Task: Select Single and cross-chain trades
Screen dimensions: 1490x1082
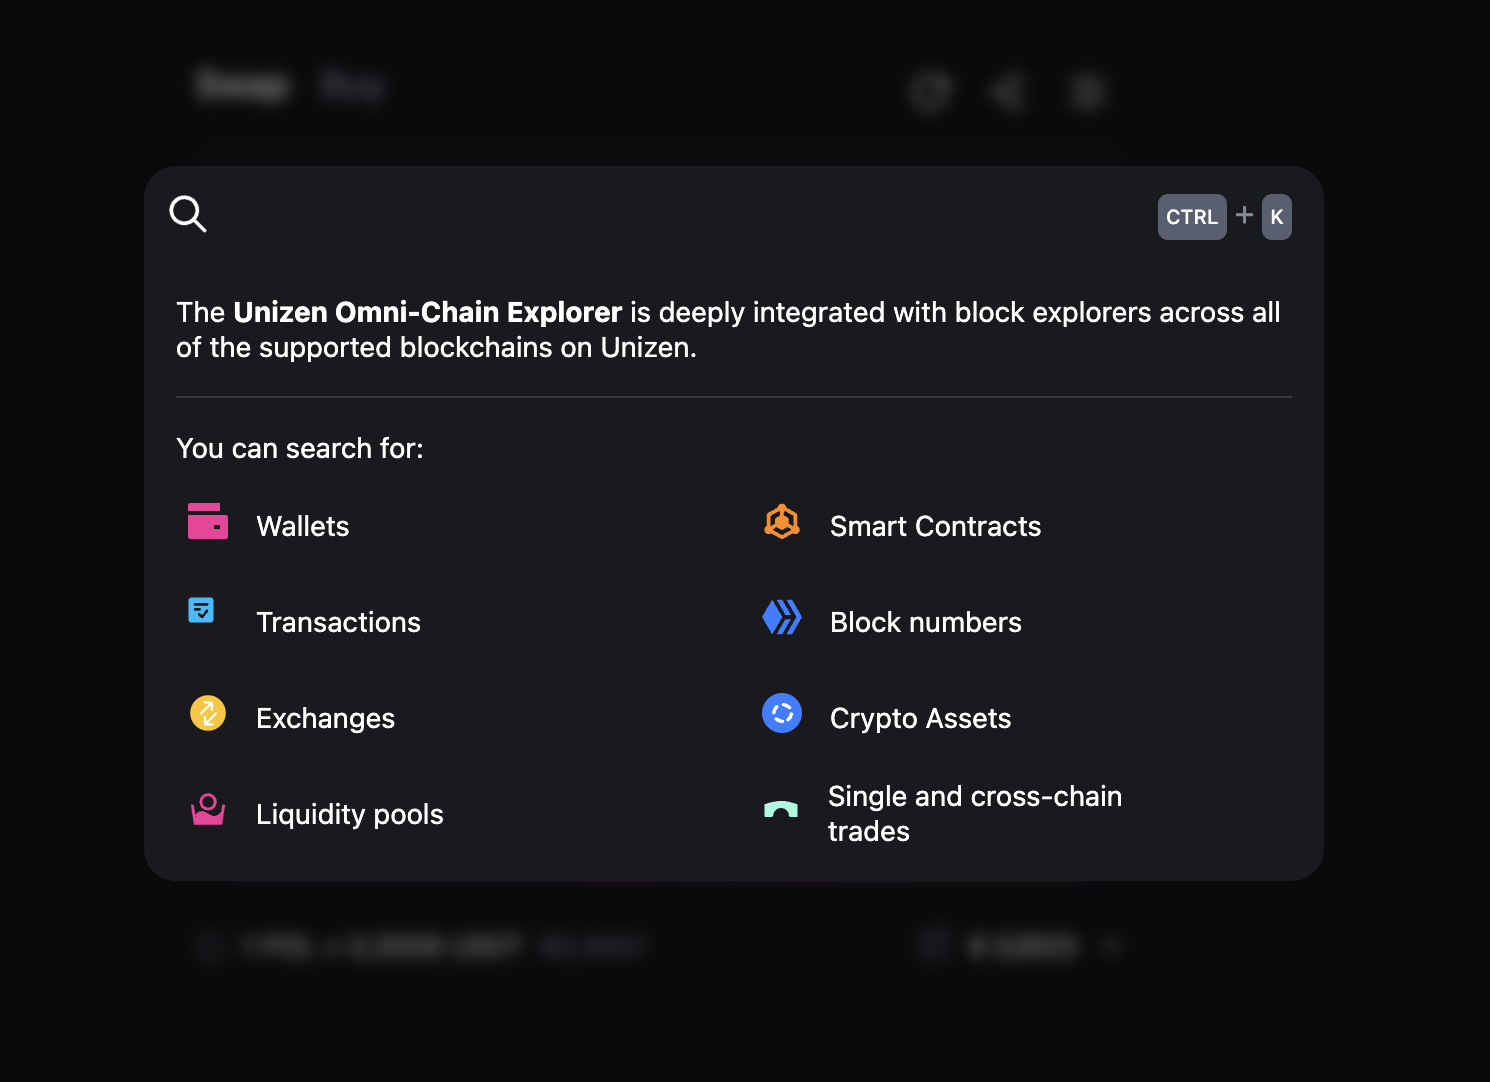Action: pos(974,813)
